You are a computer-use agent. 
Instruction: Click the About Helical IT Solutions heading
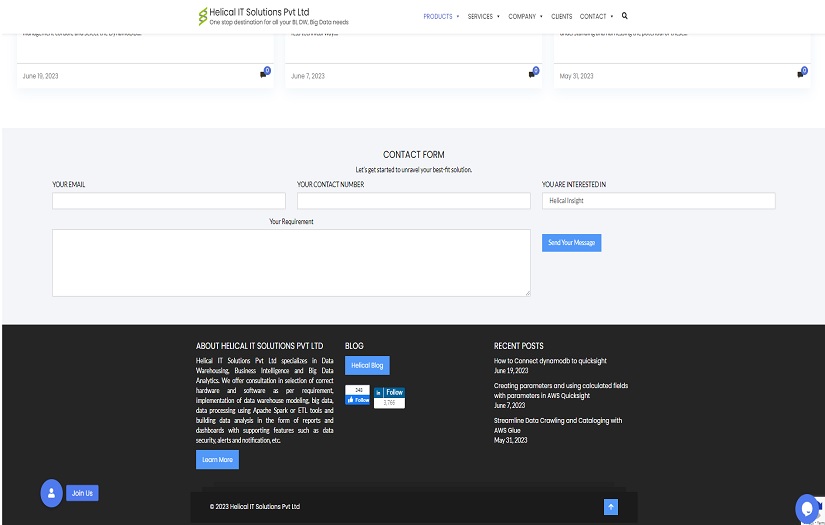coord(259,346)
